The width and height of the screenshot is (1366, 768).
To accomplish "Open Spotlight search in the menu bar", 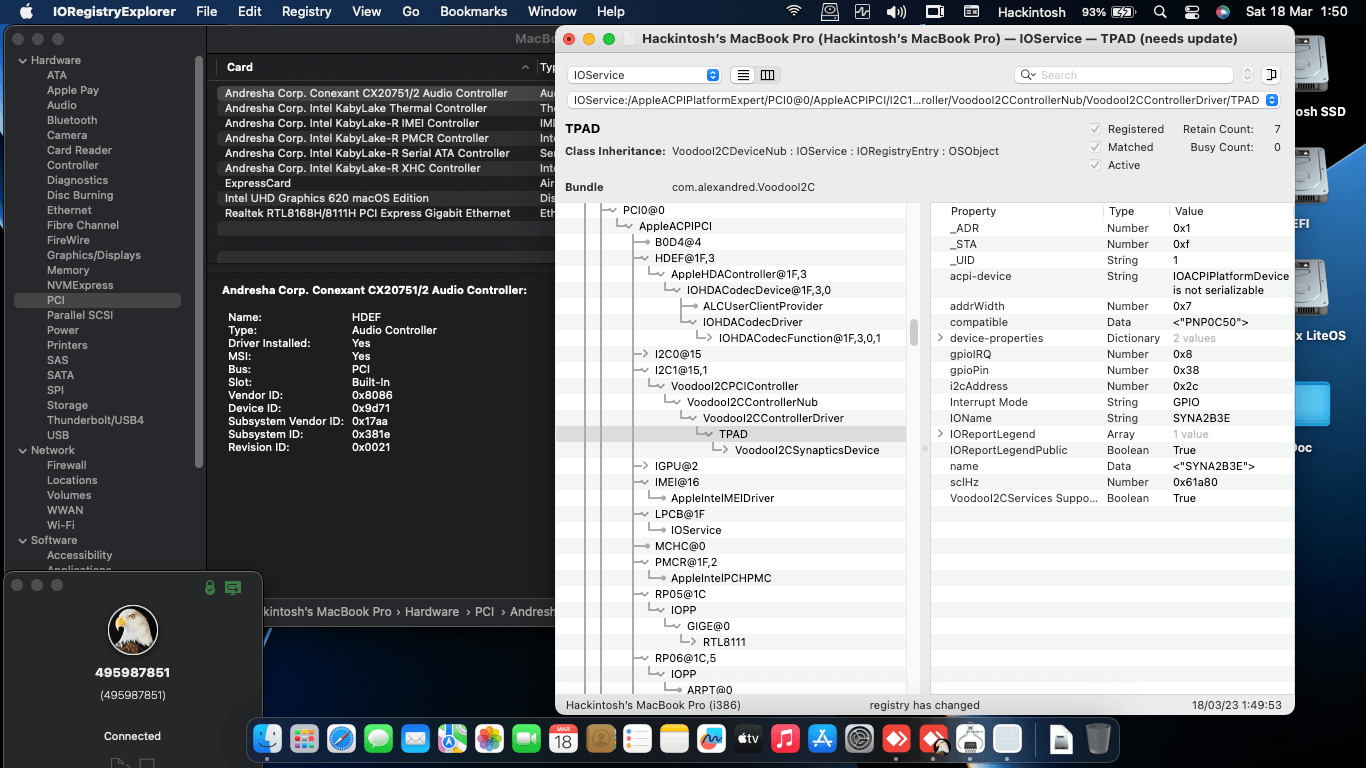I will pos(1160,12).
